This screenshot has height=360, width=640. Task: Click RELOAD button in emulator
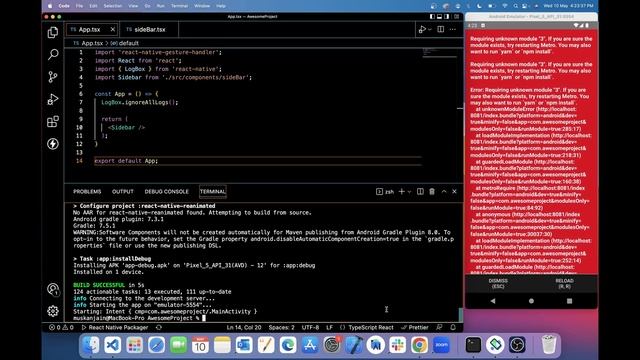(564, 283)
